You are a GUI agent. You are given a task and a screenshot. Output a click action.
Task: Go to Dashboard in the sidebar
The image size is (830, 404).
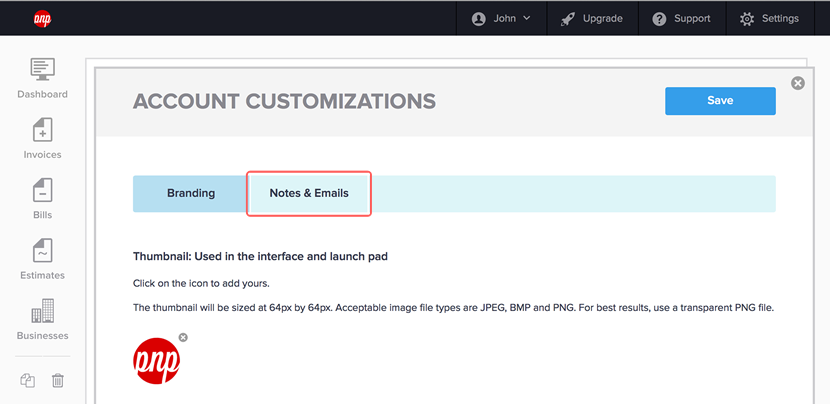coord(42,78)
